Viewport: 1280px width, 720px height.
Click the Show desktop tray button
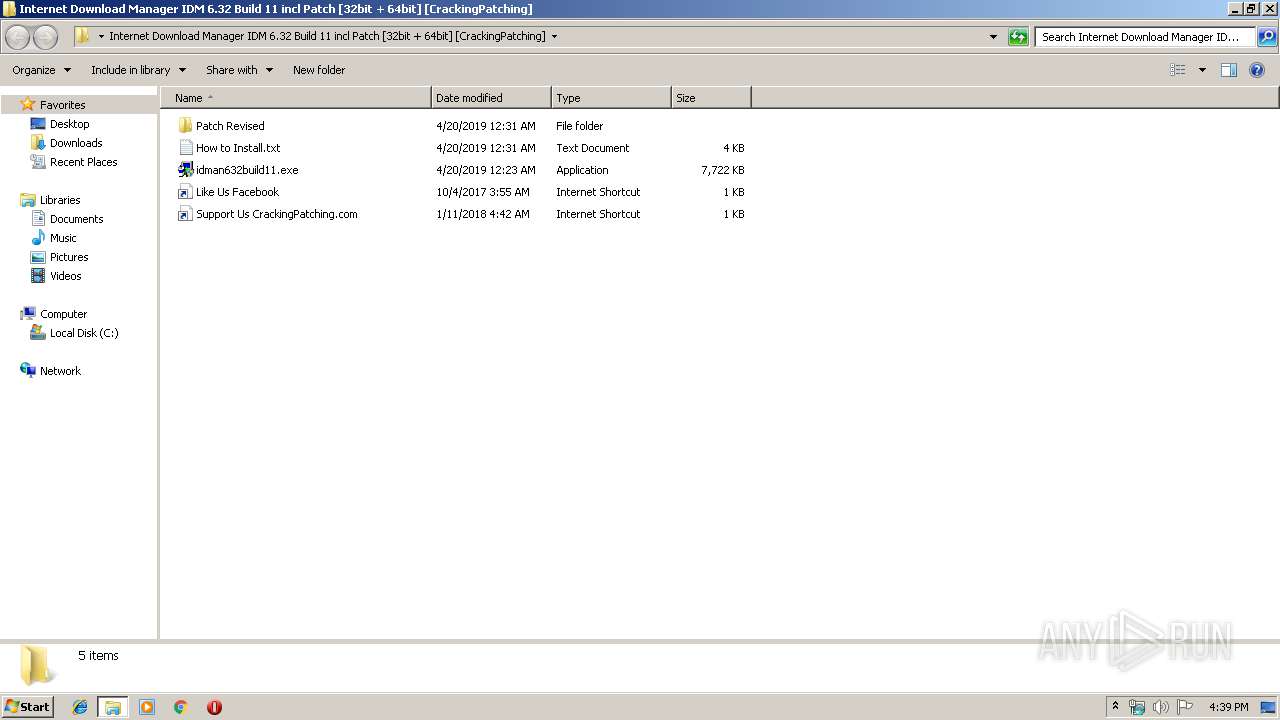pos(1268,707)
